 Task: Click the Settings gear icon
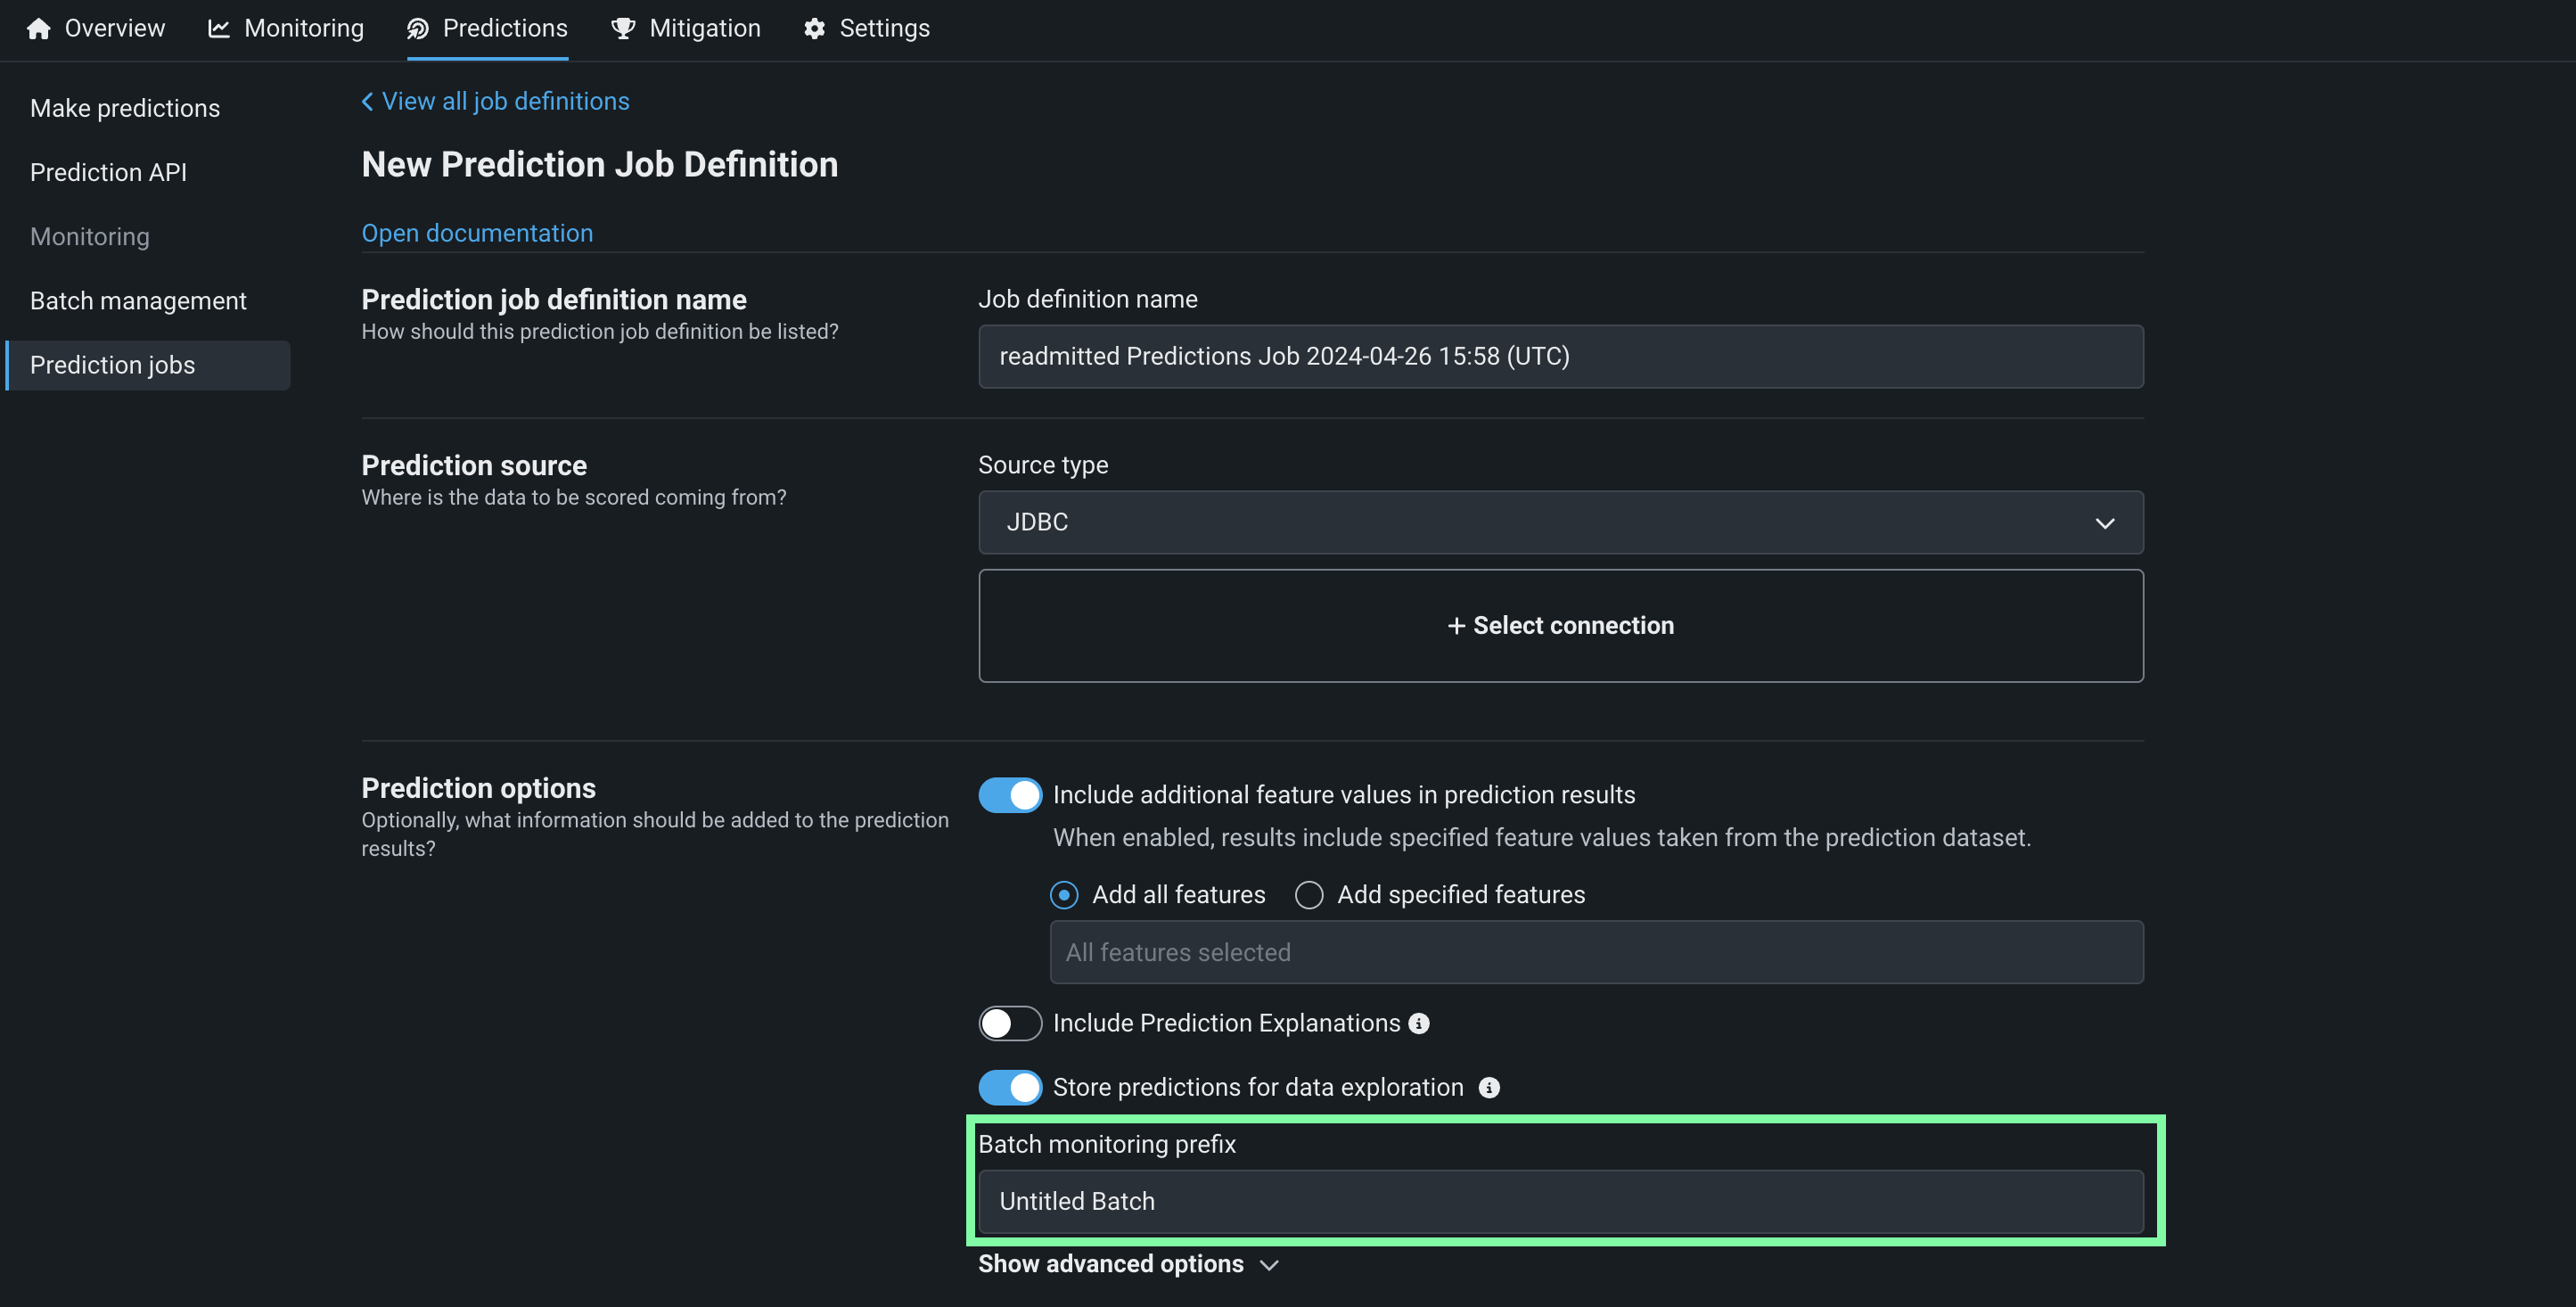click(x=814, y=29)
